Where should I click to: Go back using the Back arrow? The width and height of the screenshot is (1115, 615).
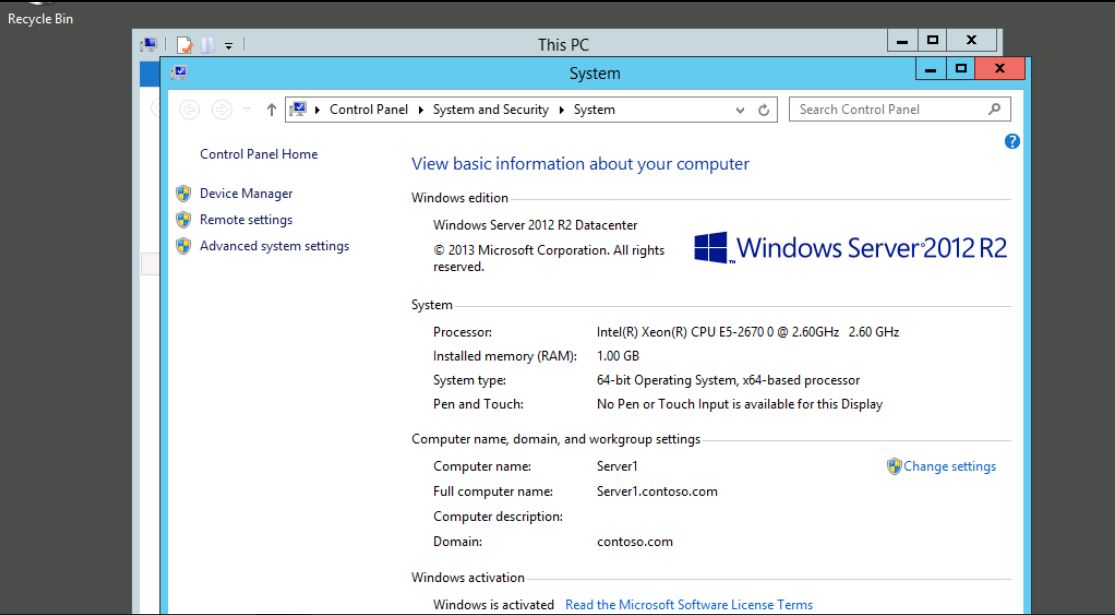point(189,109)
